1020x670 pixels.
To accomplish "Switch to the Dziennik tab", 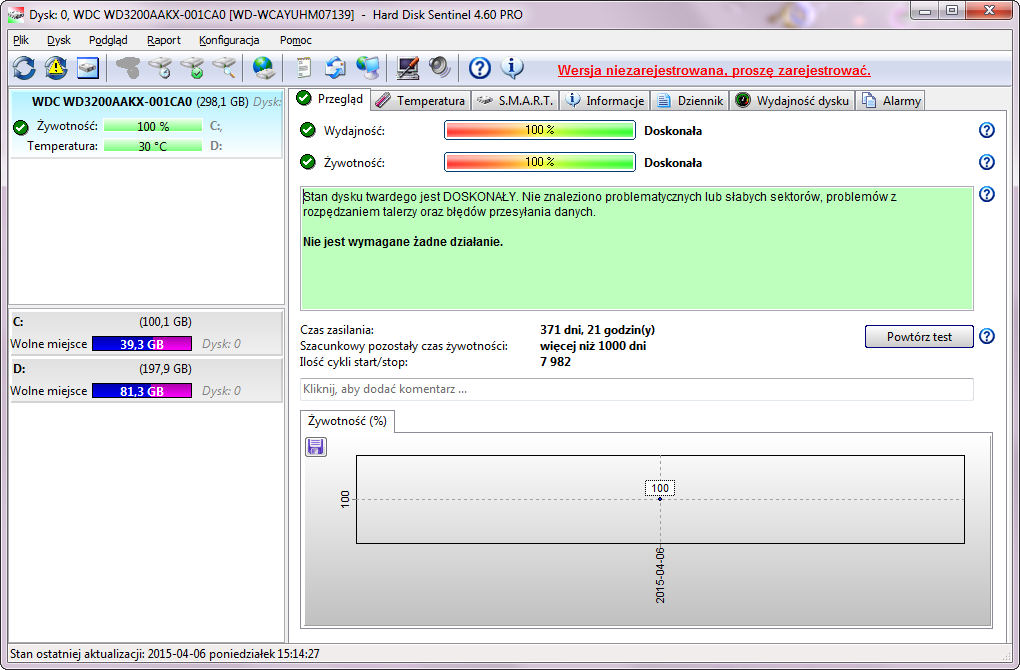I will [690, 101].
